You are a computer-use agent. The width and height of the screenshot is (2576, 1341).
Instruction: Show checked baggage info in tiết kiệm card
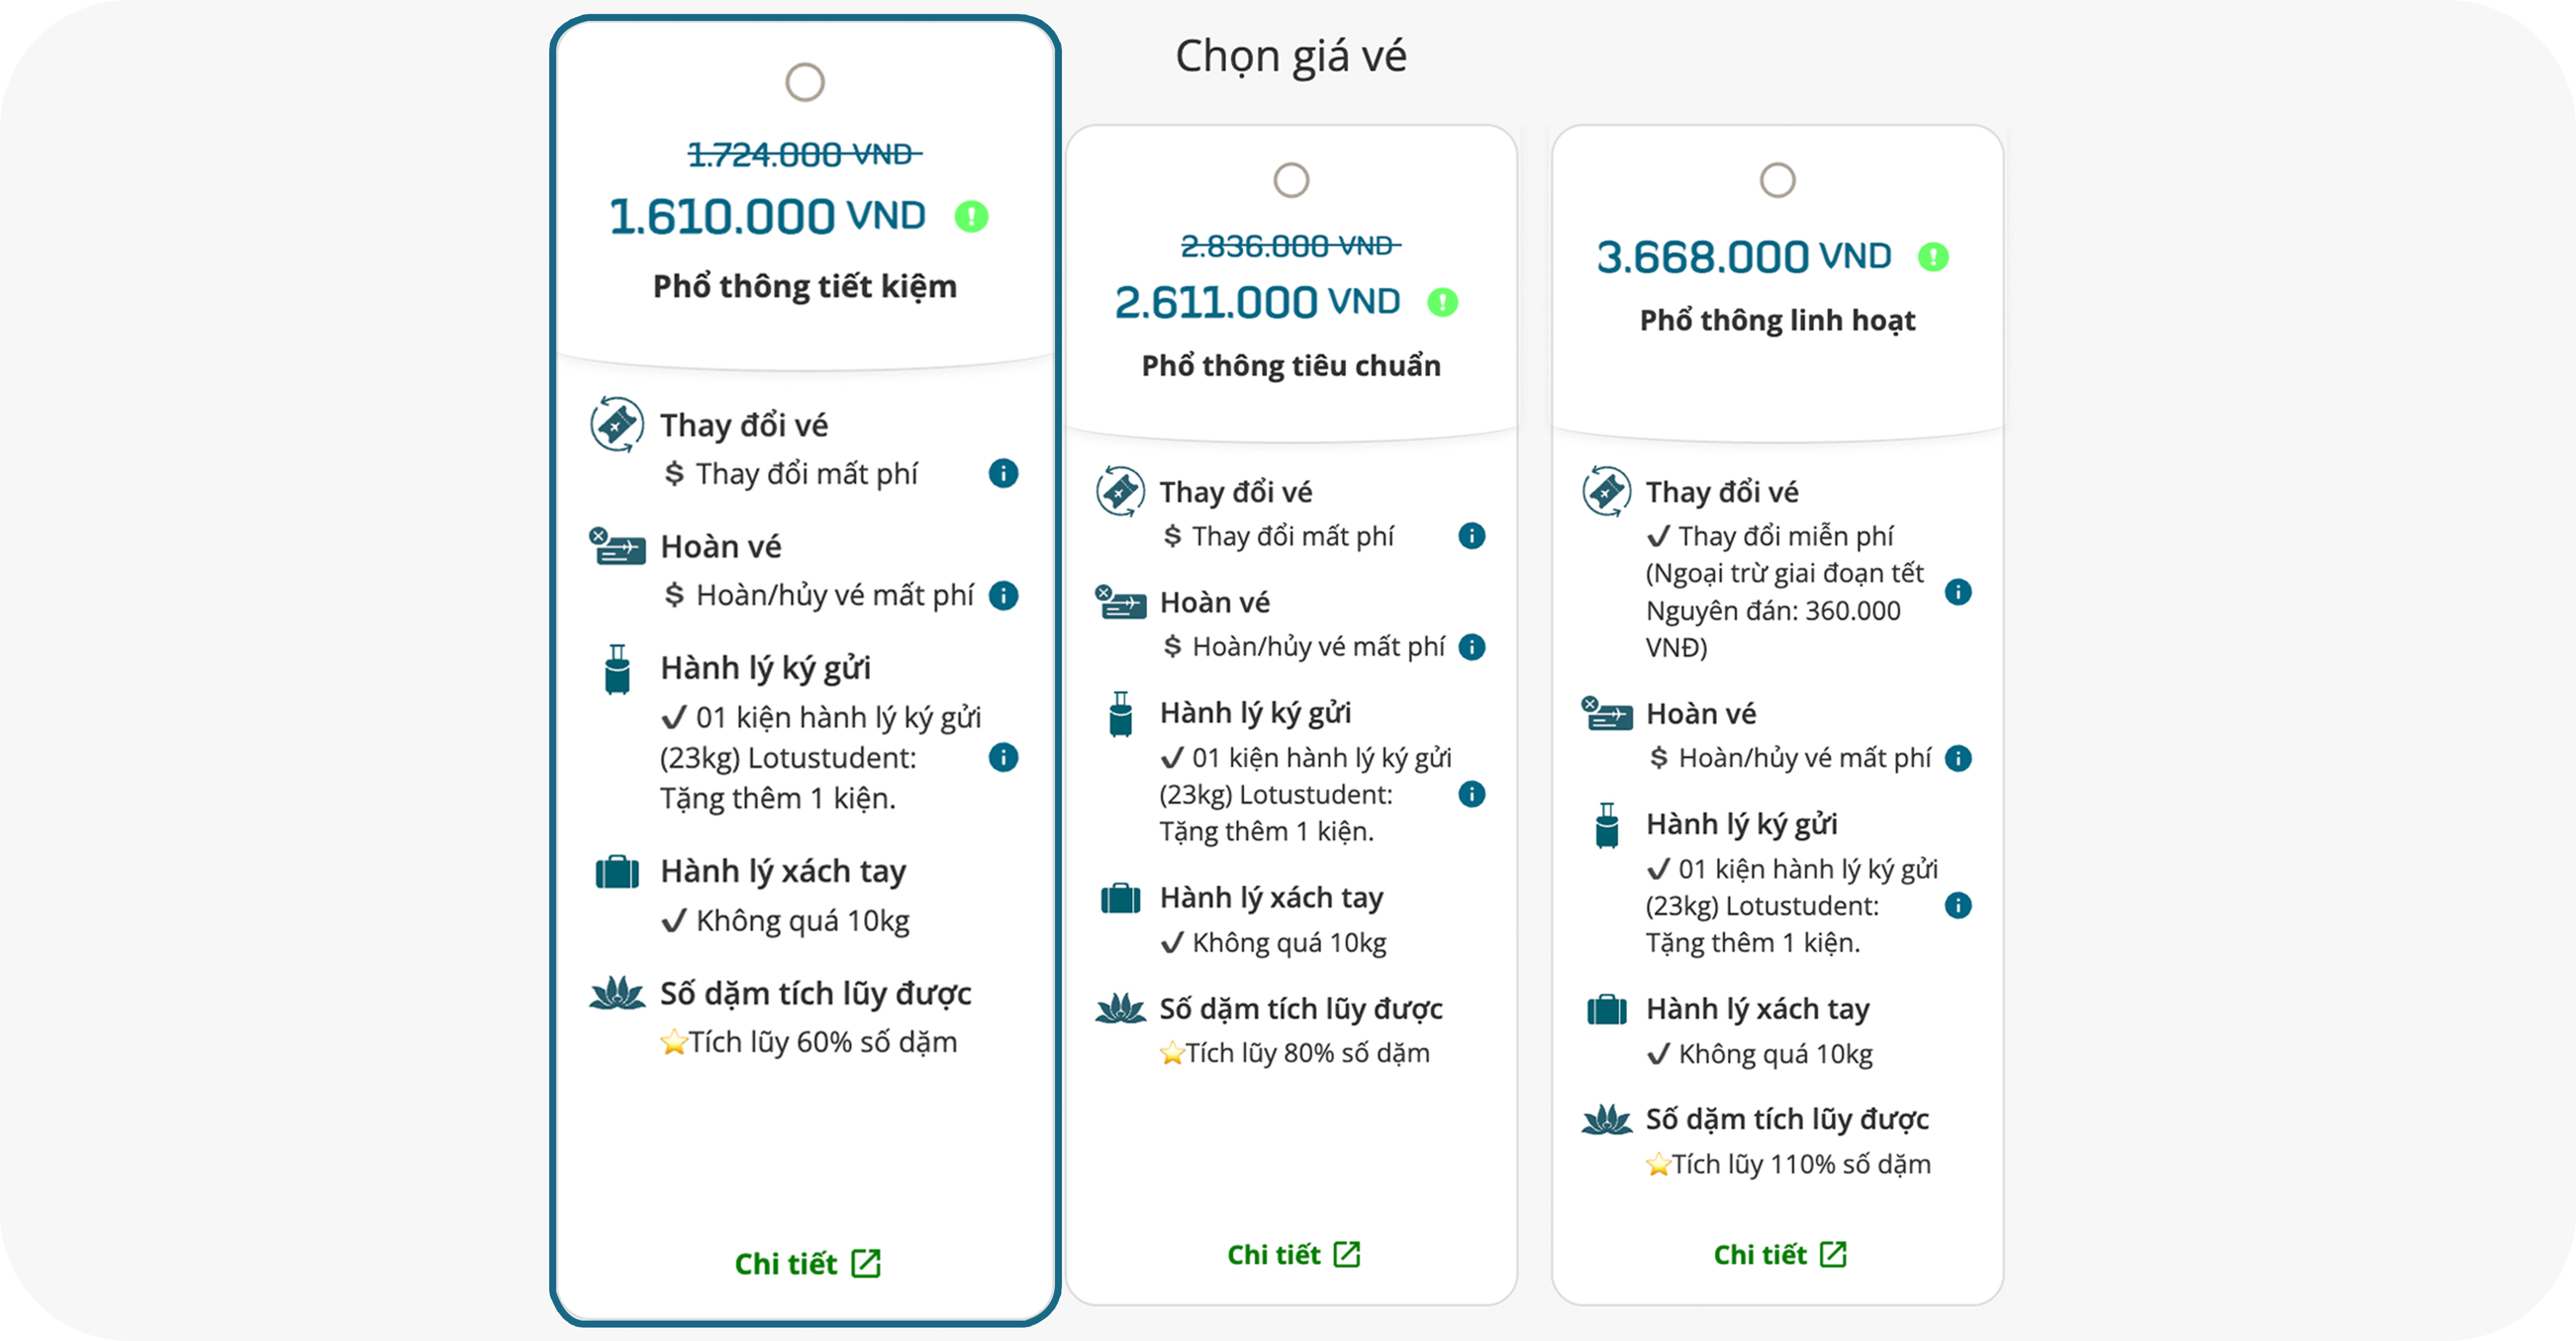(x=1003, y=758)
